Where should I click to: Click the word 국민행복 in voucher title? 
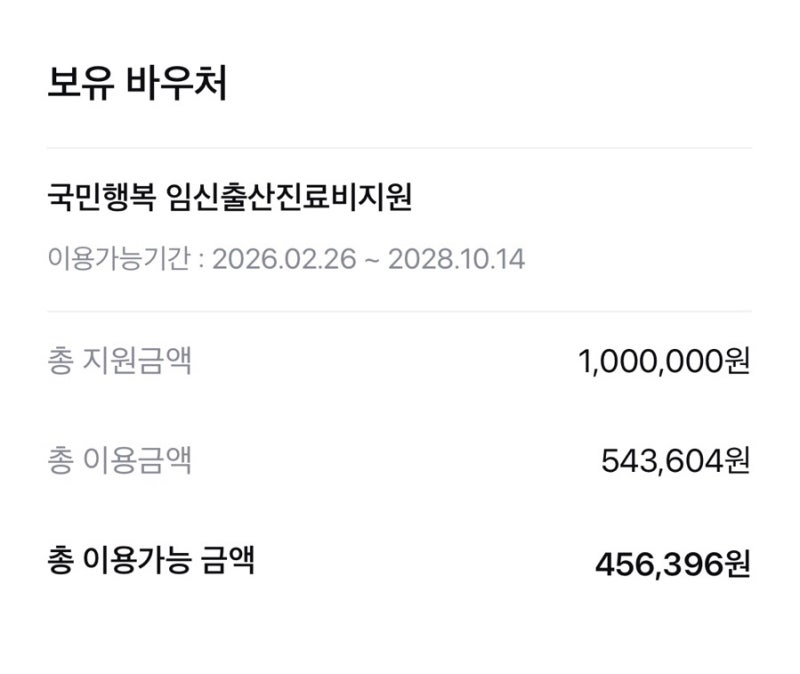(x=101, y=197)
